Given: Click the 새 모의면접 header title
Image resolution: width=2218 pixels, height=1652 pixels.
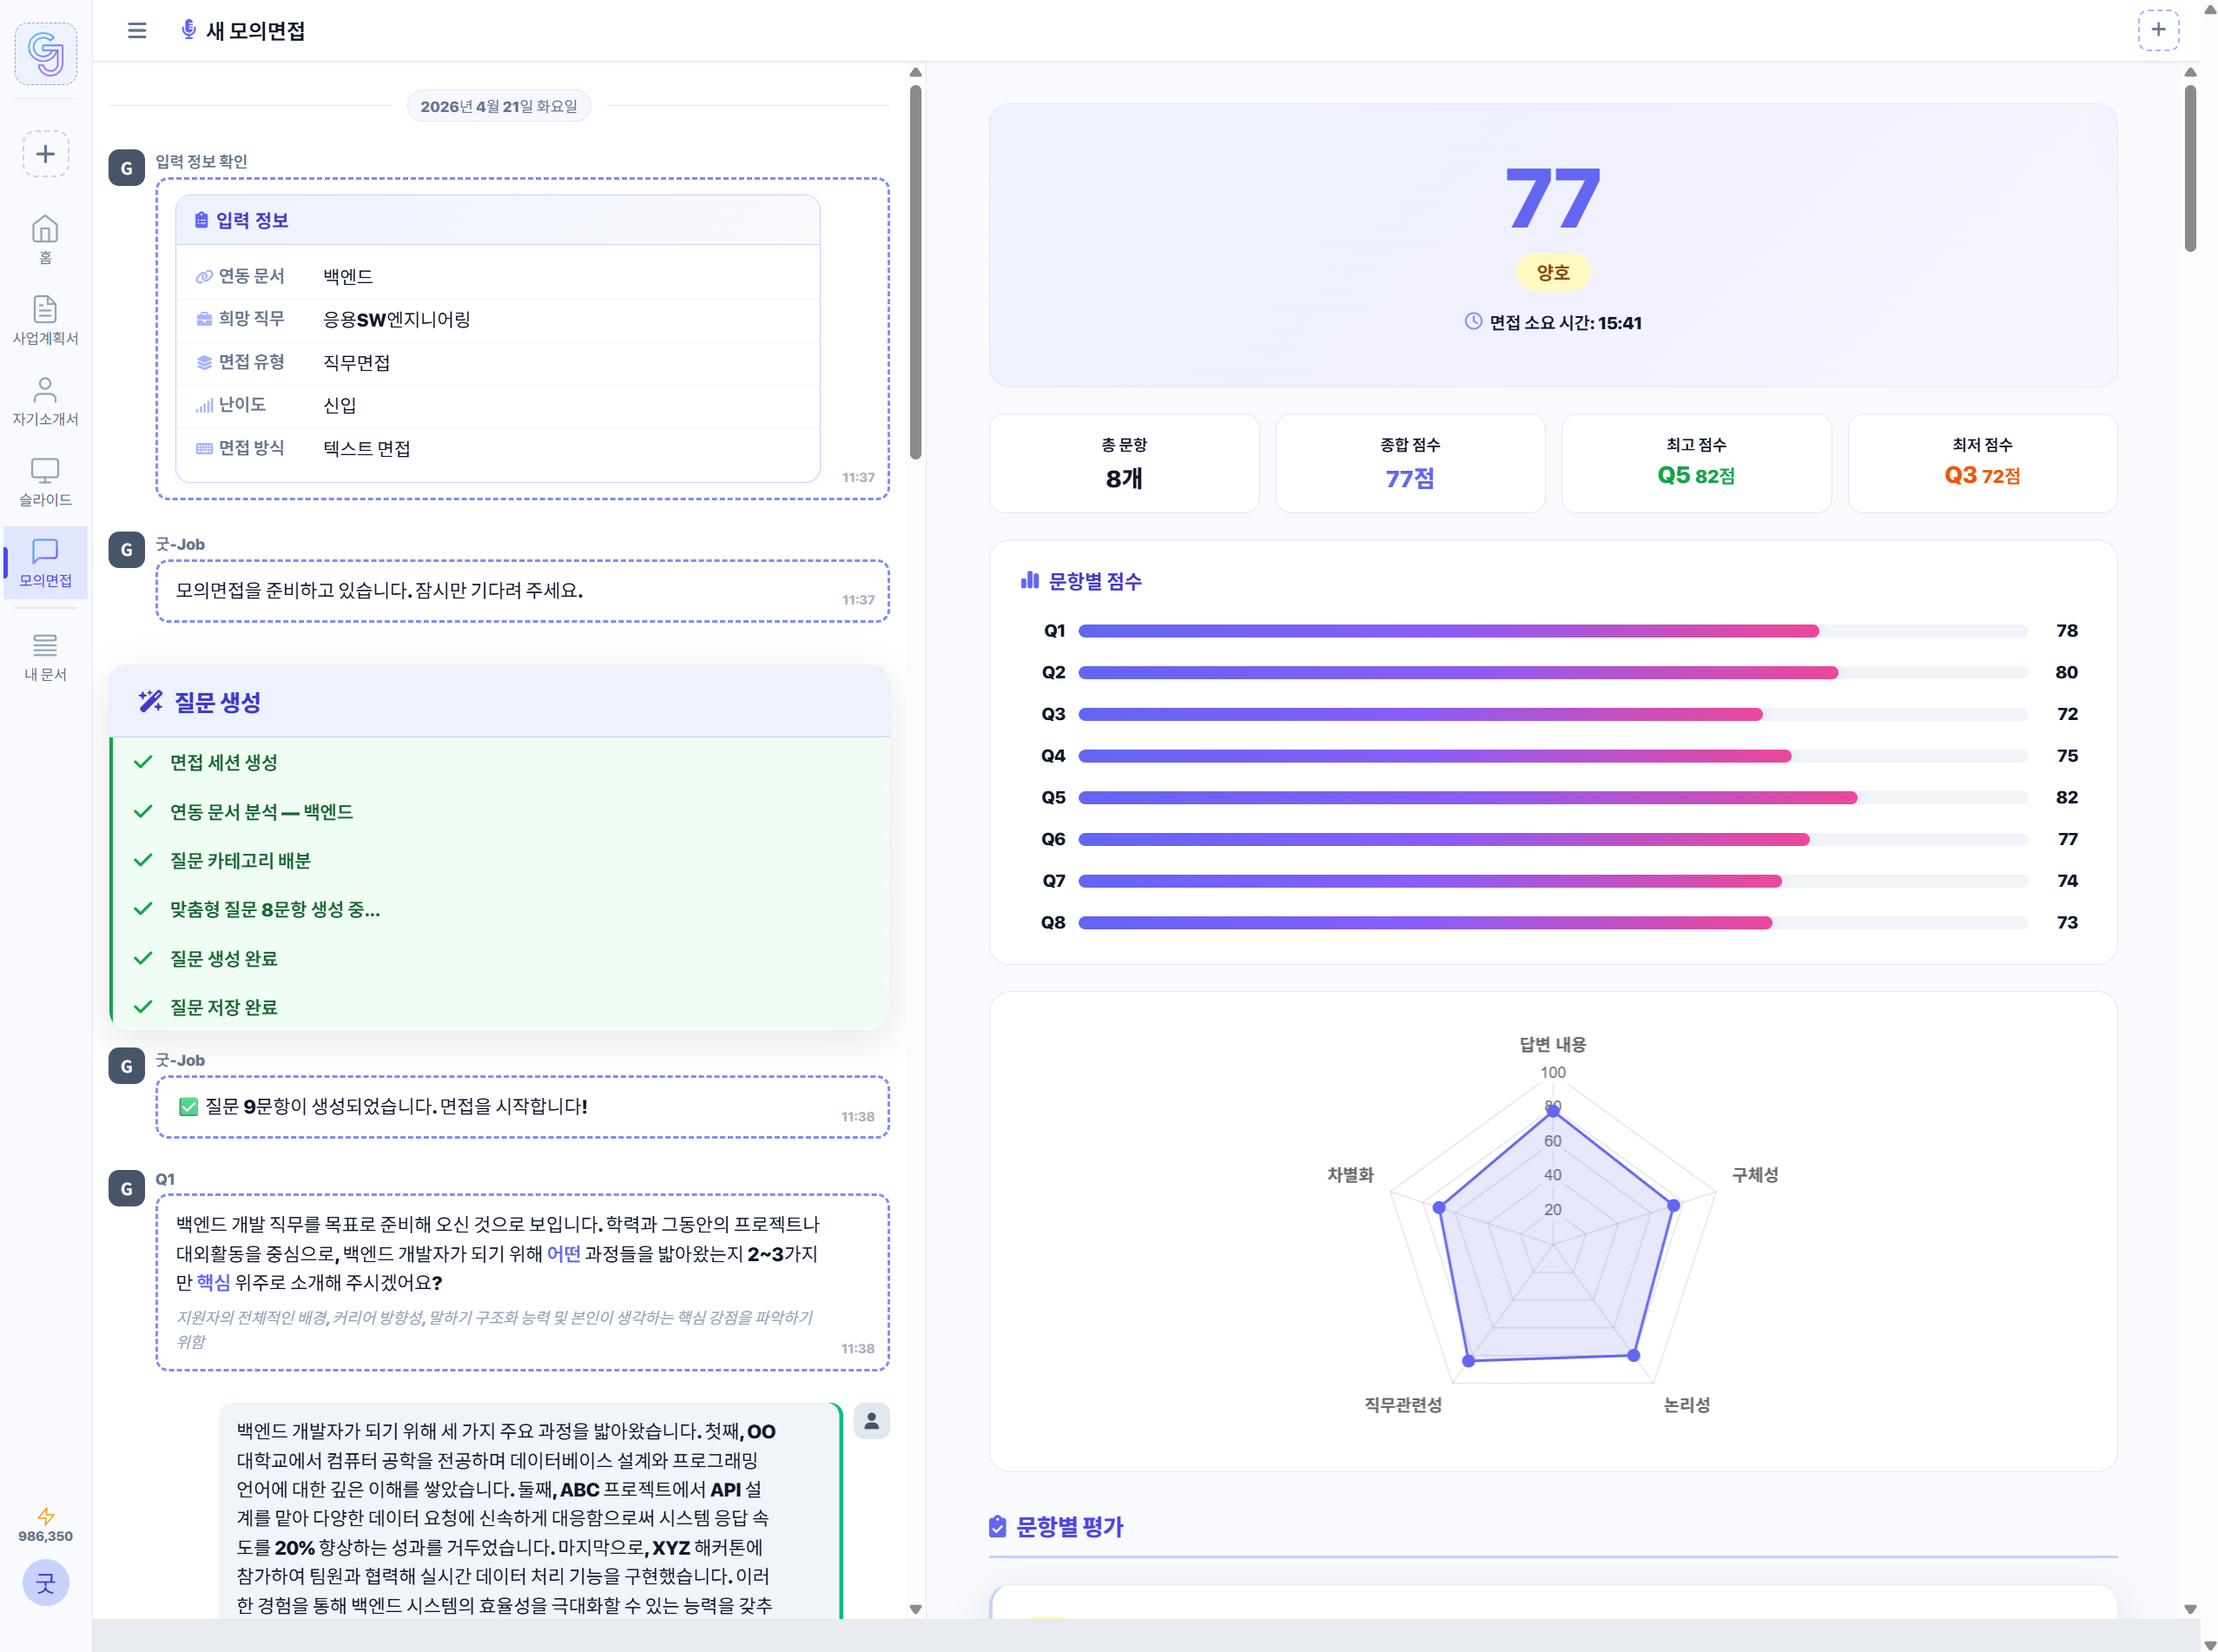Looking at the screenshot, I should click(255, 31).
